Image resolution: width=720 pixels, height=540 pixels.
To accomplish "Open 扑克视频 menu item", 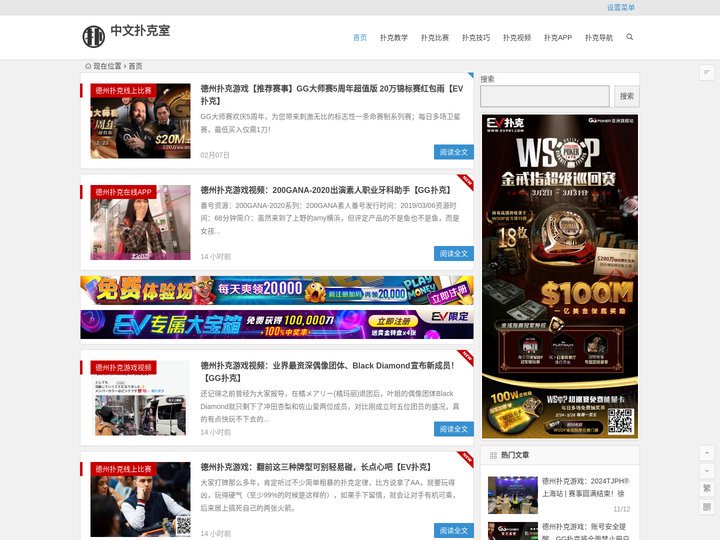I will click(517, 38).
